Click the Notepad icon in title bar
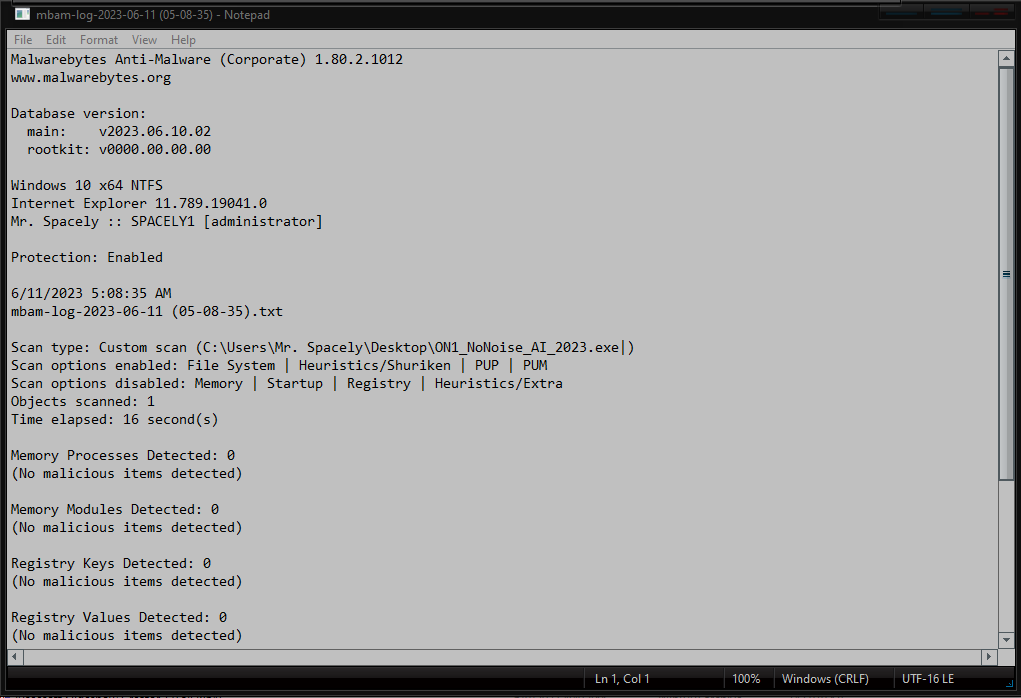 click(x=21, y=14)
